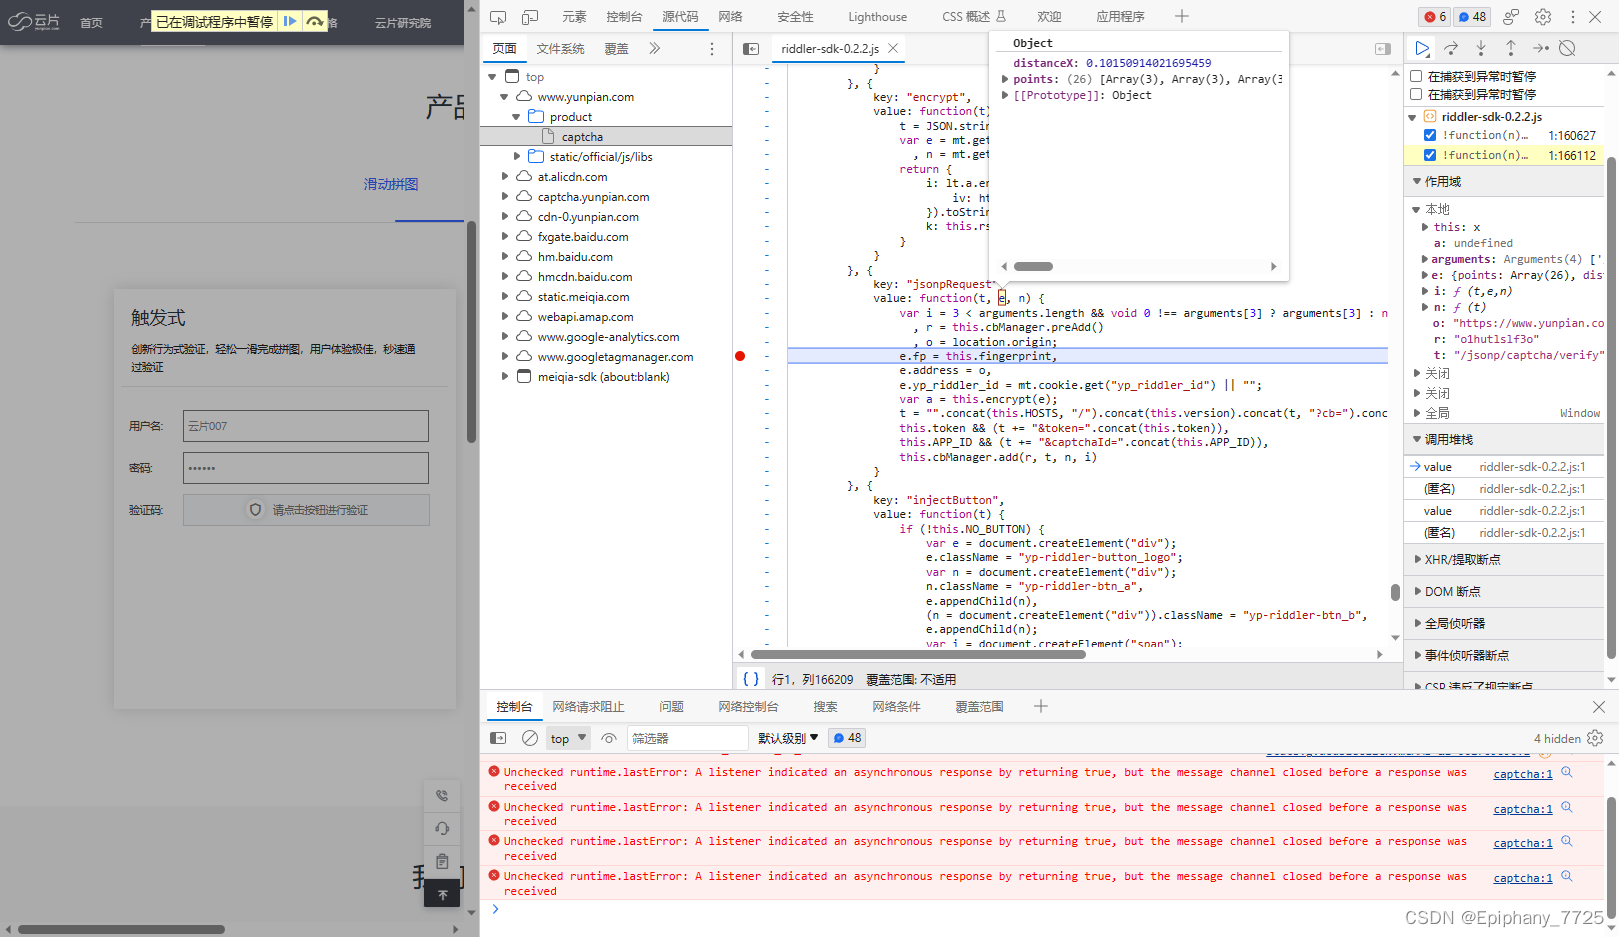Open the 网络请求阻止 drawer tab
The height and width of the screenshot is (937, 1619).
[x=588, y=707]
